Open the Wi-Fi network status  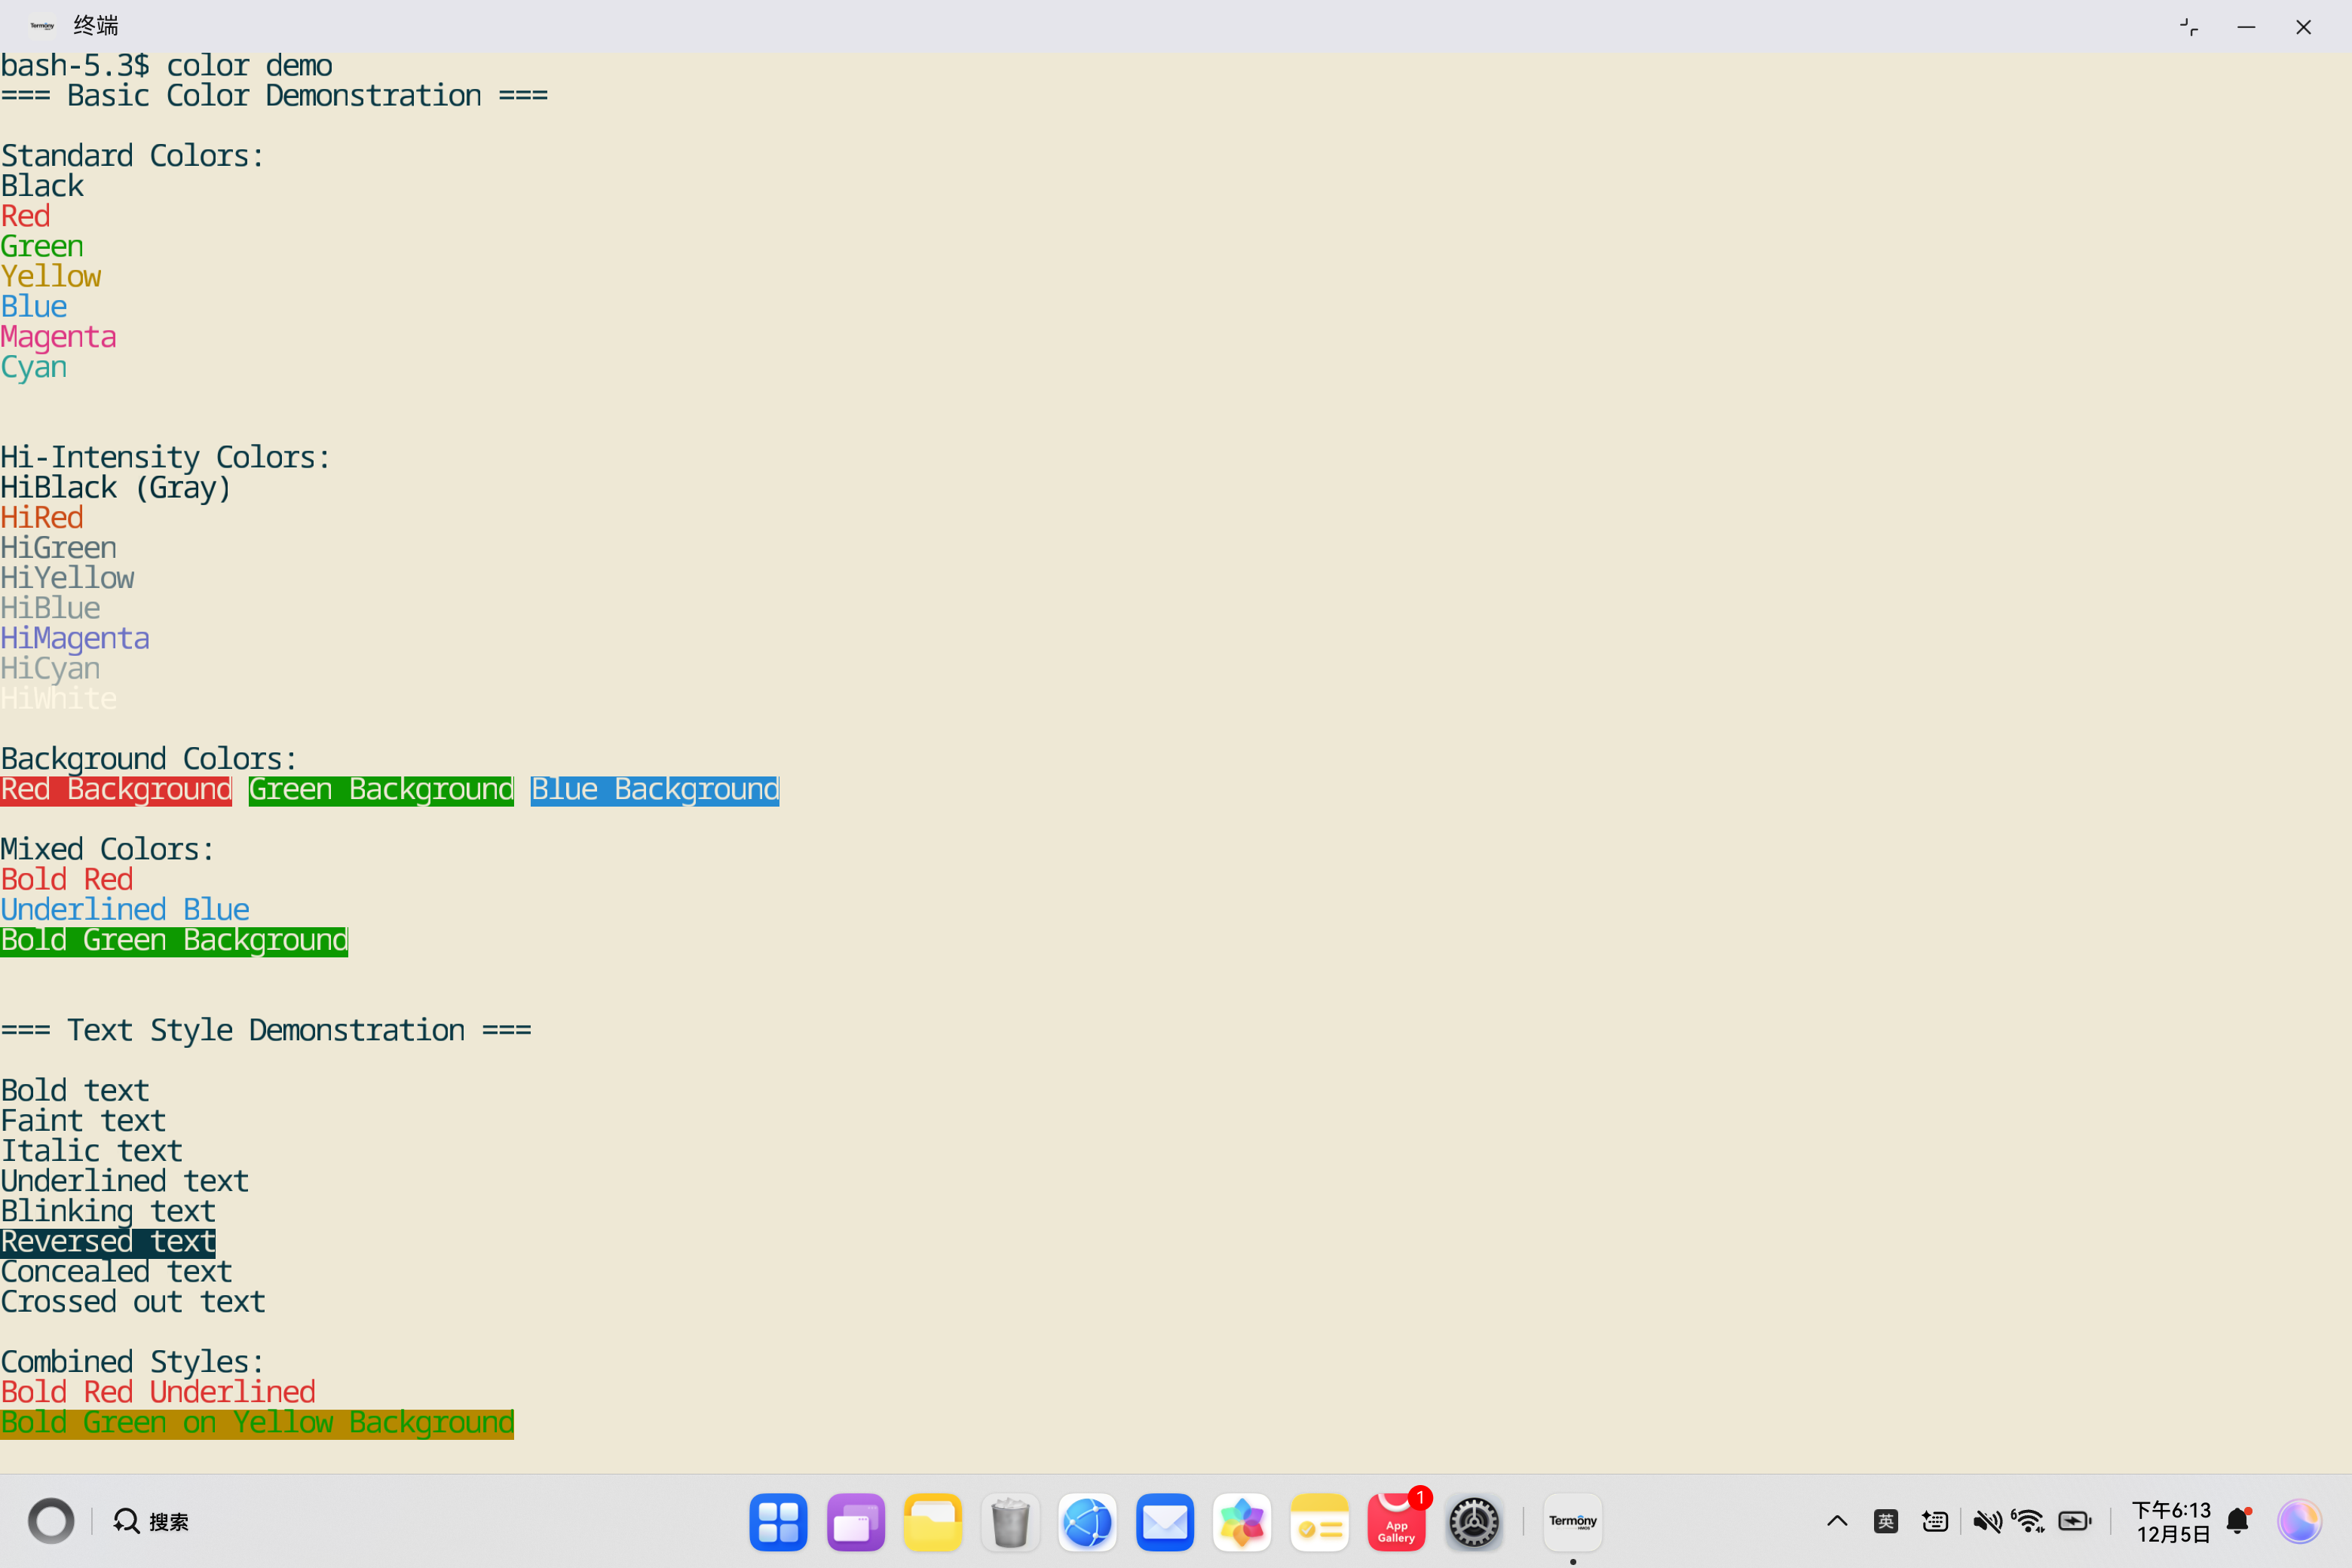pos(2029,1522)
